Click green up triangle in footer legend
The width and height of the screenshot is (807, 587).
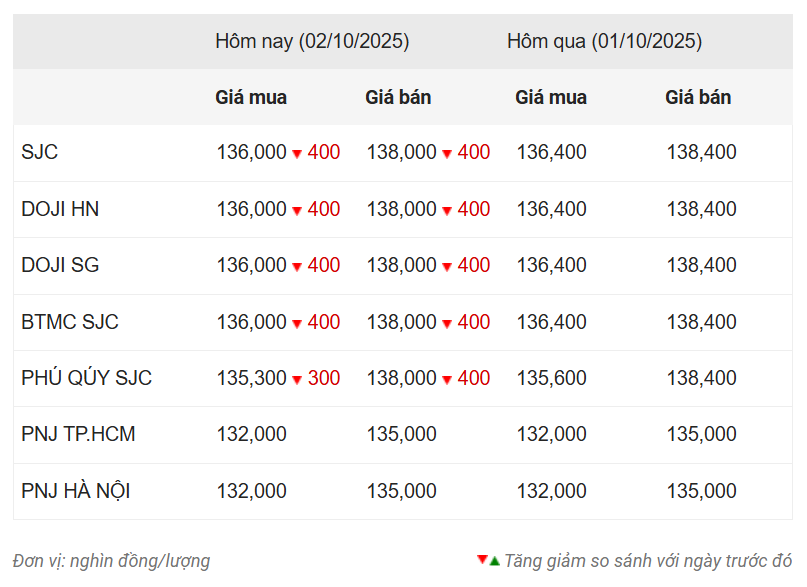pyautogui.click(x=494, y=559)
